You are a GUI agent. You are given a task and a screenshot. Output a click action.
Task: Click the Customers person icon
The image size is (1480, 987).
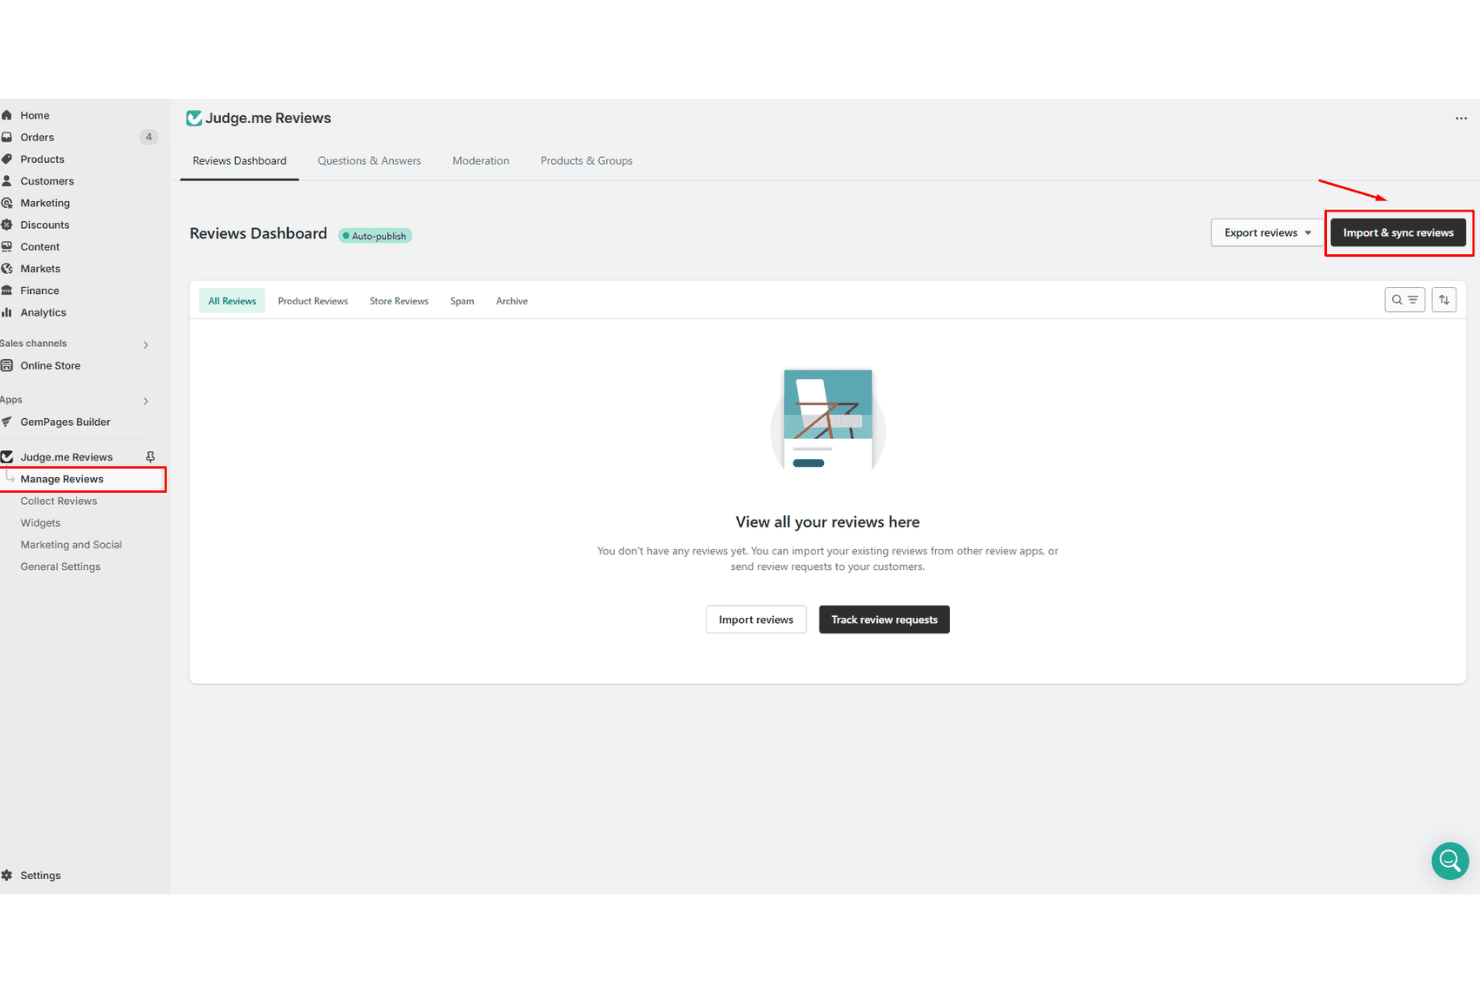point(7,181)
